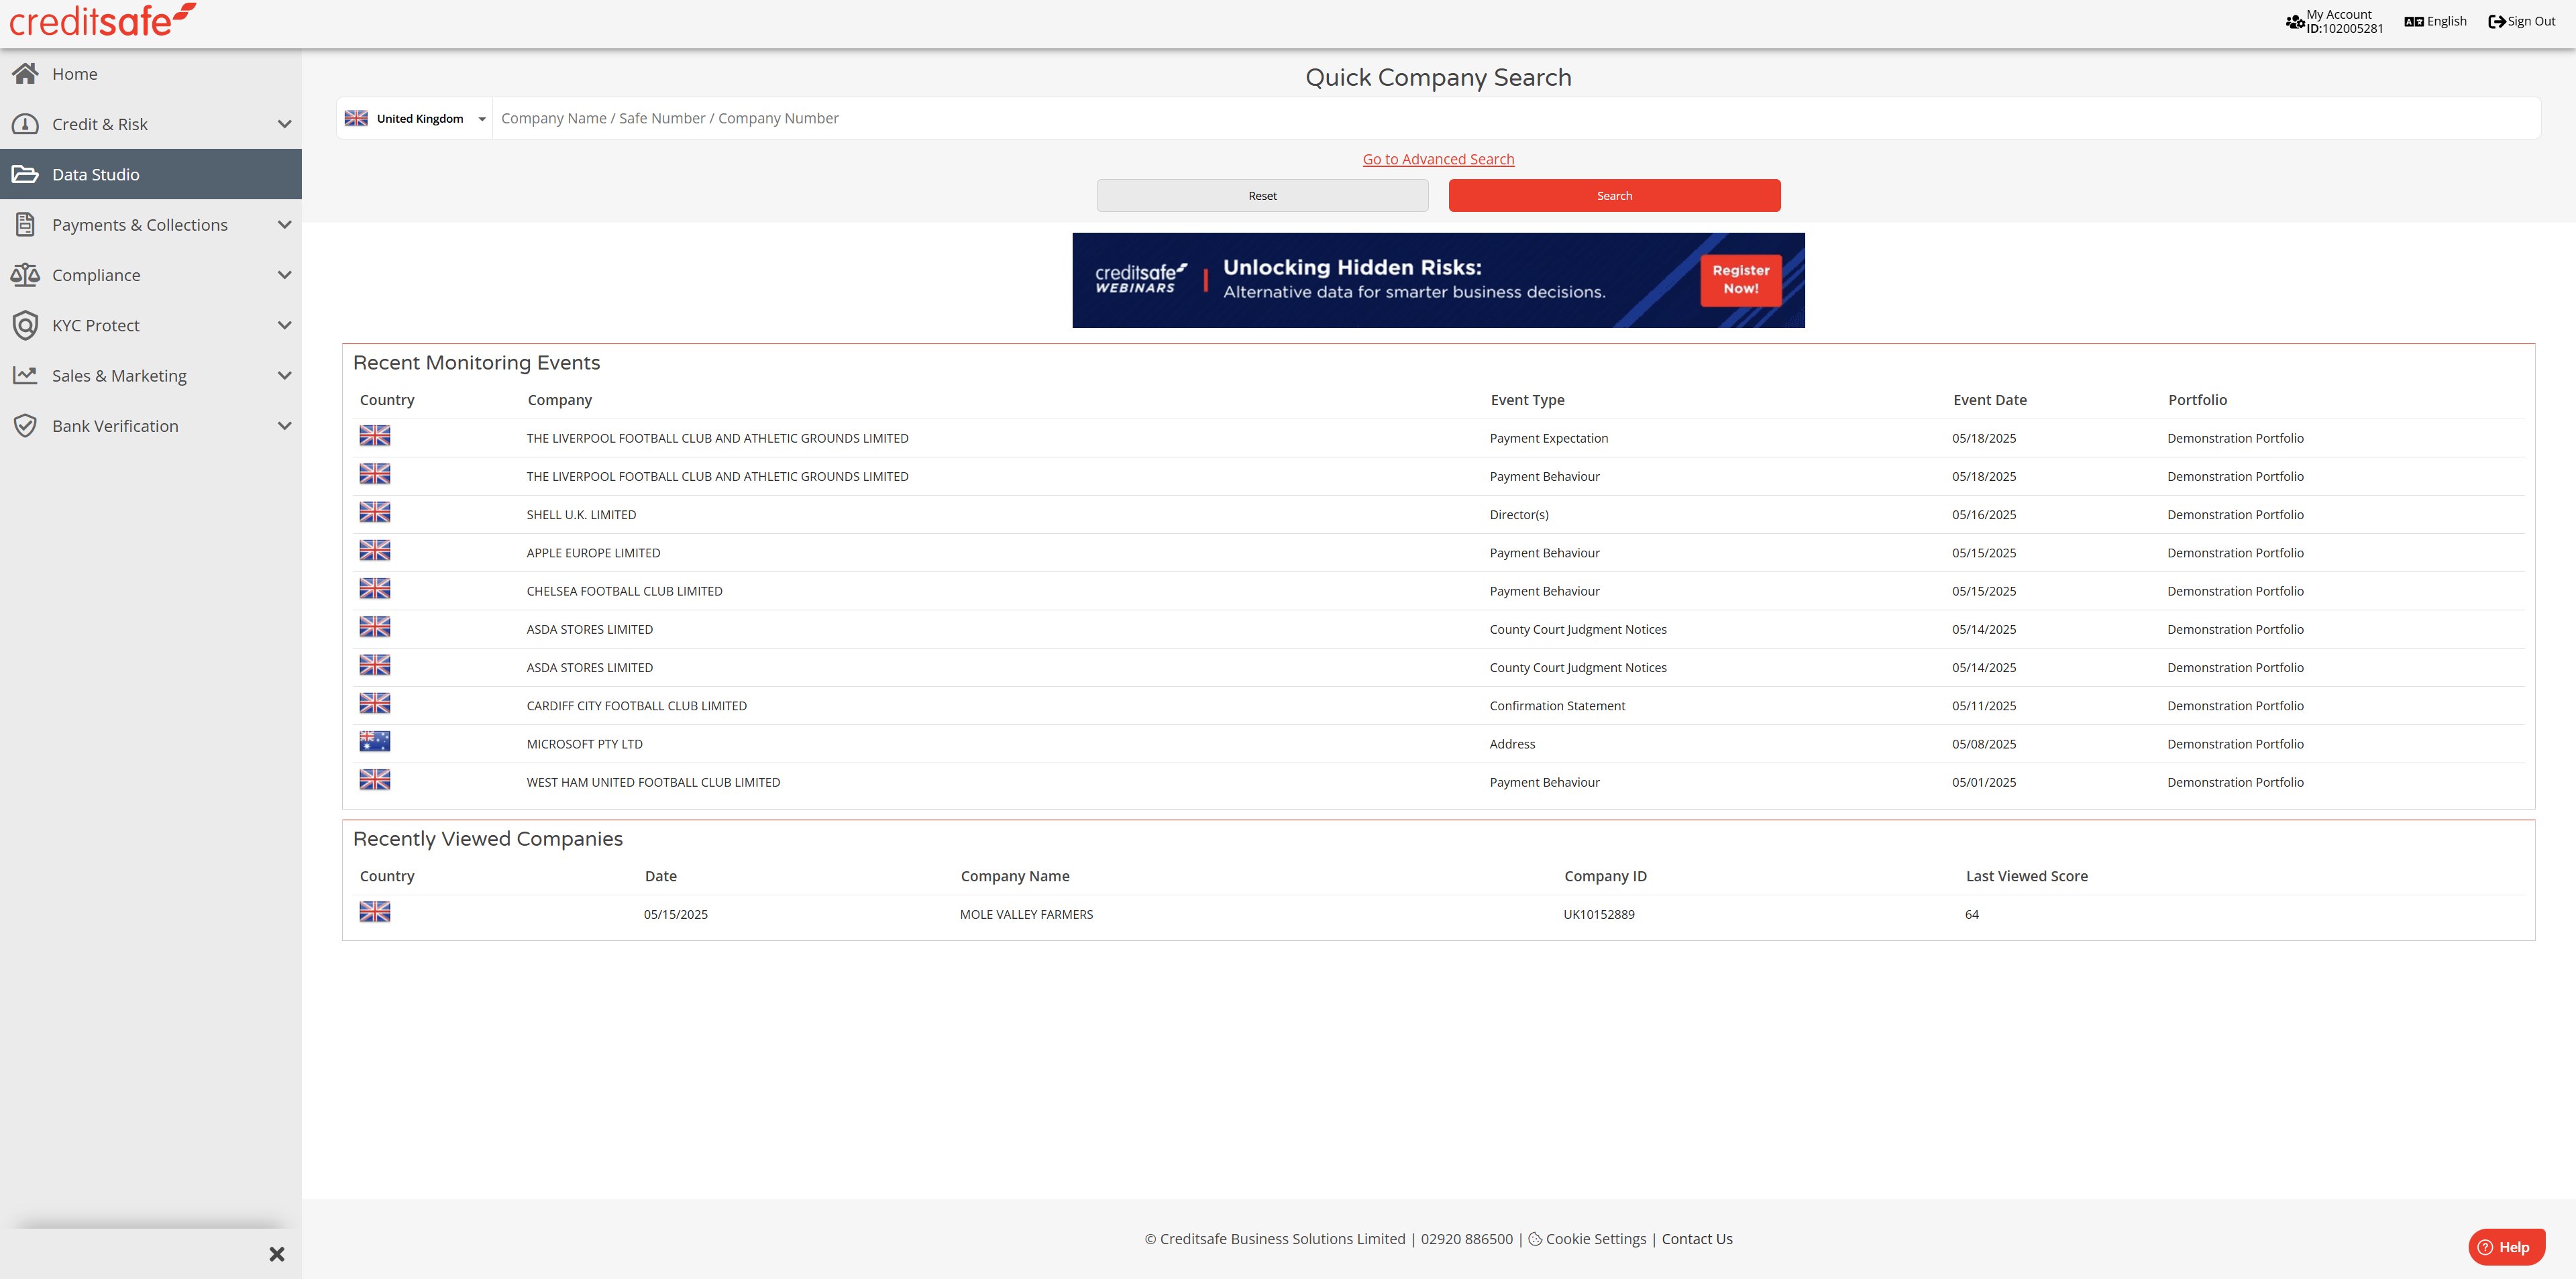
Task: Click the UK flag in country selector
Action: [x=356, y=118]
